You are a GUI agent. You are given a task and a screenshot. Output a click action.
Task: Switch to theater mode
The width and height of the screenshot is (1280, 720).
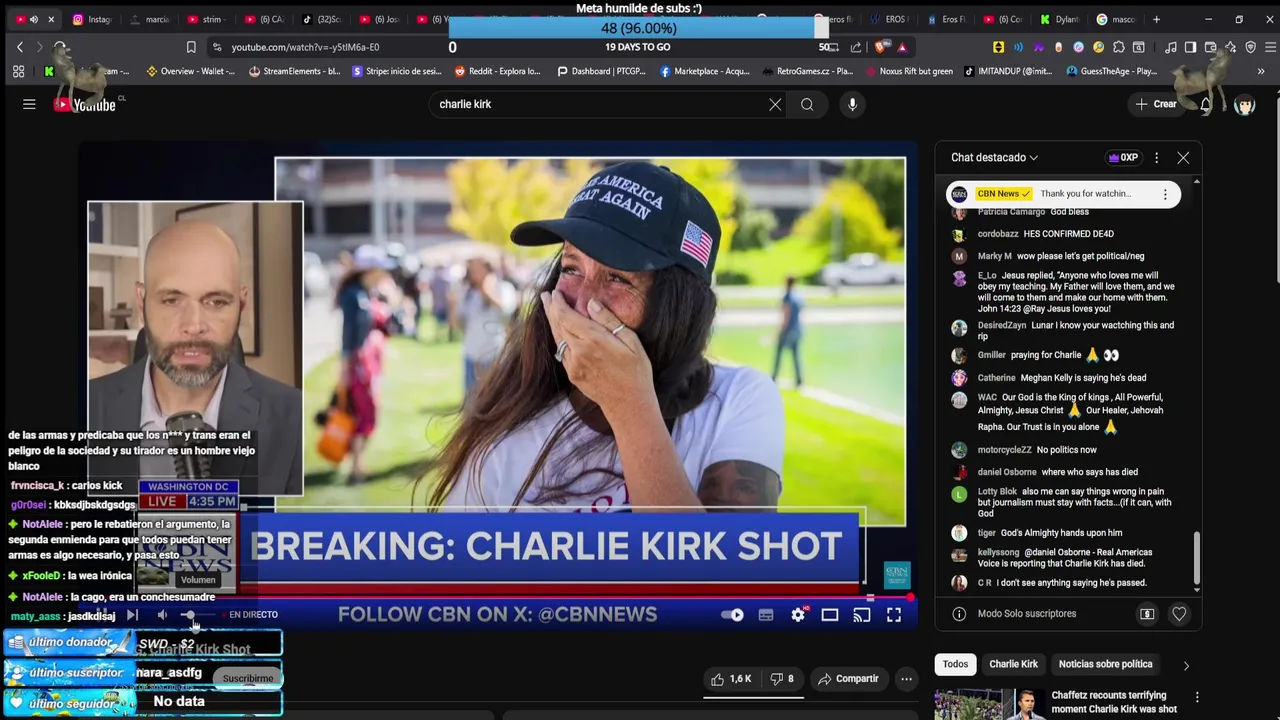[830, 615]
